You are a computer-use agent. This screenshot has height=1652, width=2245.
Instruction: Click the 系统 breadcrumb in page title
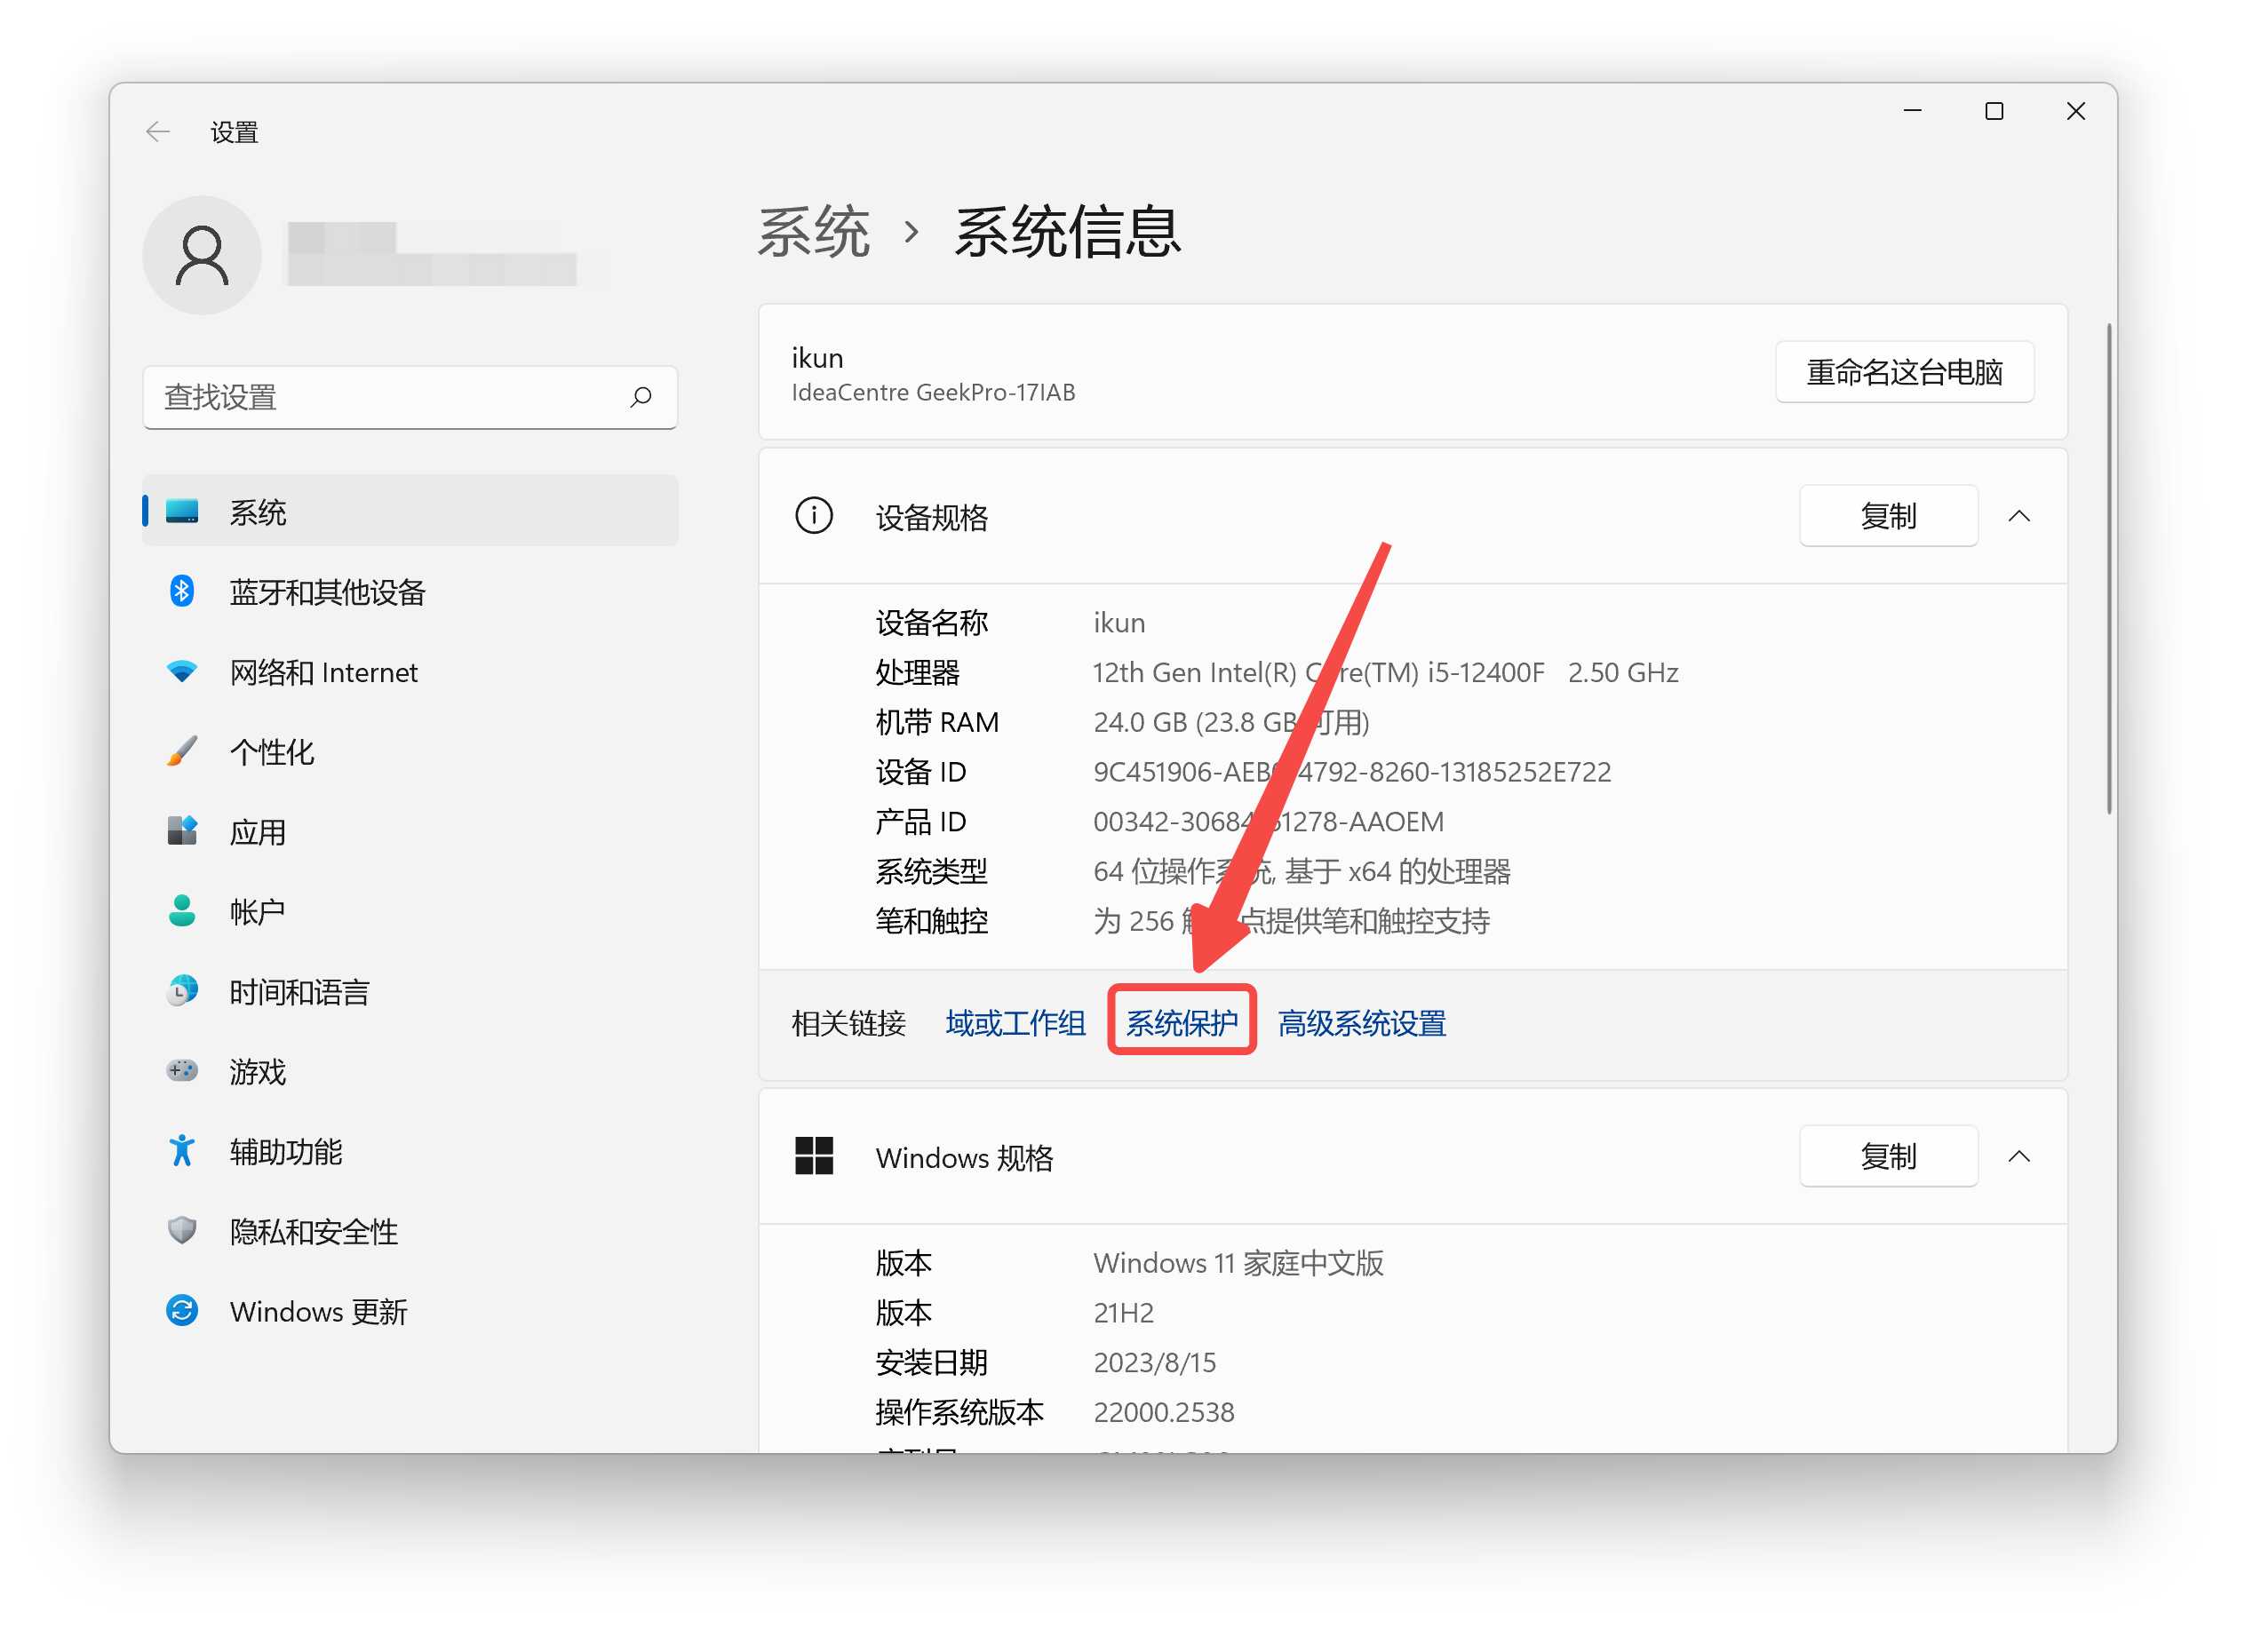coord(813,232)
